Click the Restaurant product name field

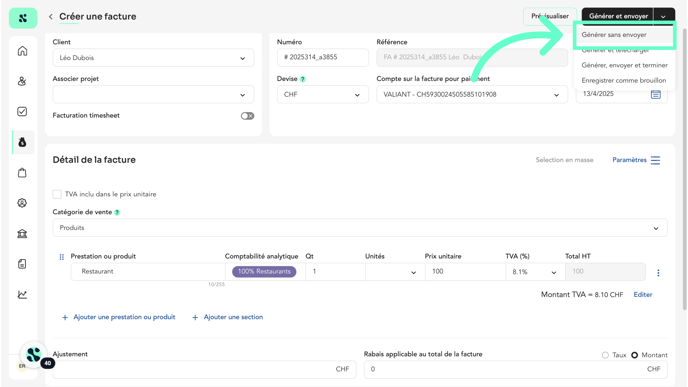tap(148, 272)
